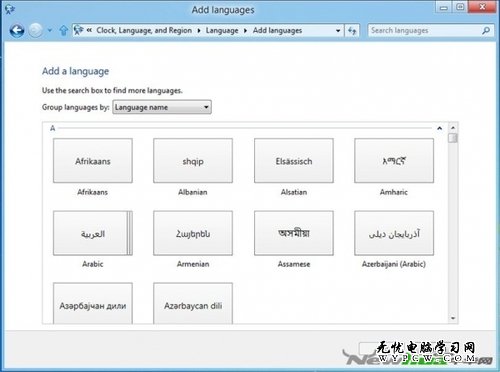Click the list scrollbar down arrow

click(x=453, y=318)
